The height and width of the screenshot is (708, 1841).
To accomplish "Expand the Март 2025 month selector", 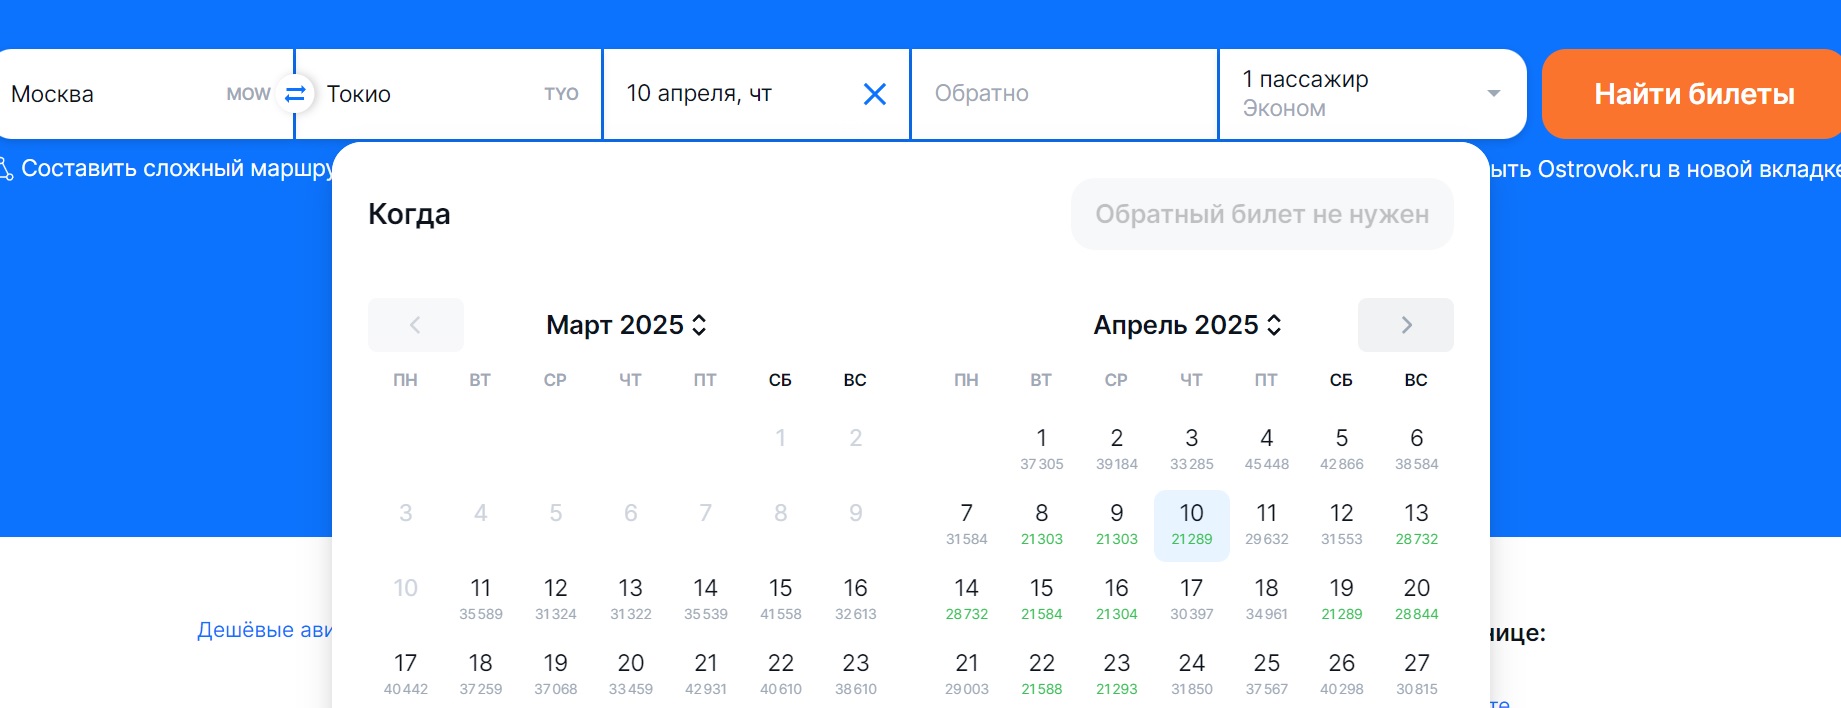I will [x=627, y=325].
